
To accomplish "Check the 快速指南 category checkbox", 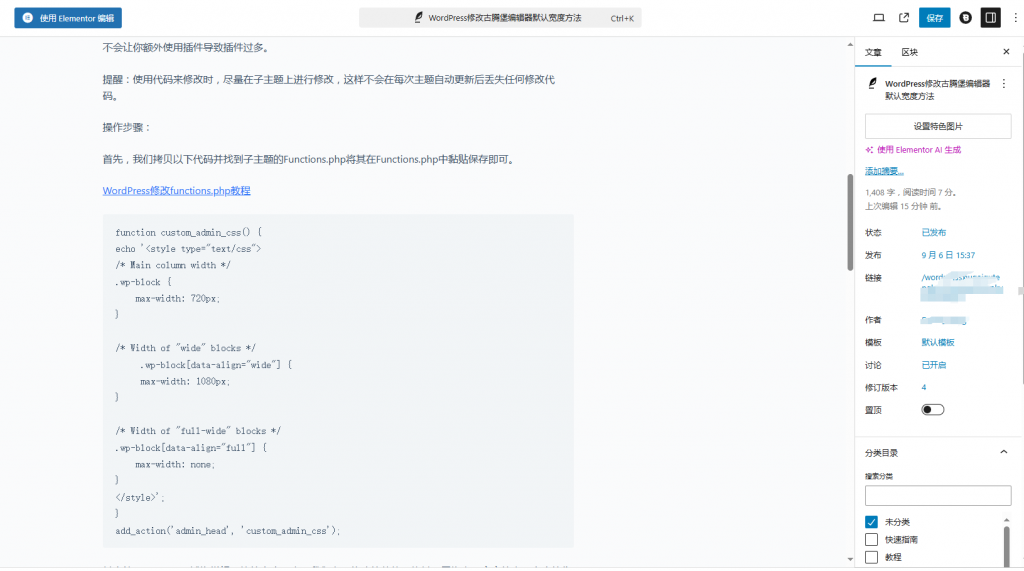I will tap(871, 540).
